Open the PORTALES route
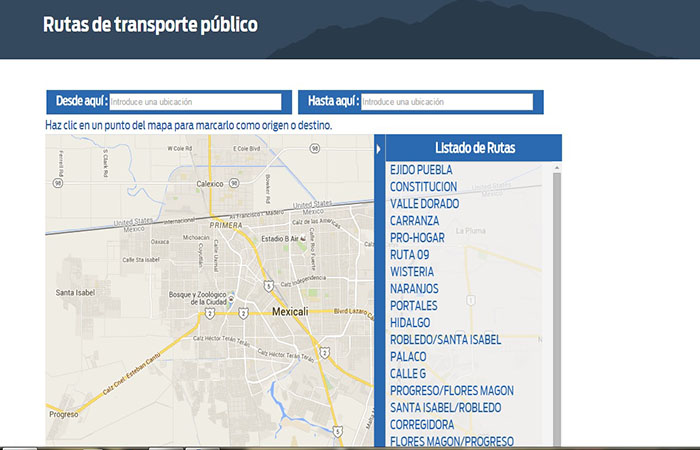 pyautogui.click(x=413, y=306)
